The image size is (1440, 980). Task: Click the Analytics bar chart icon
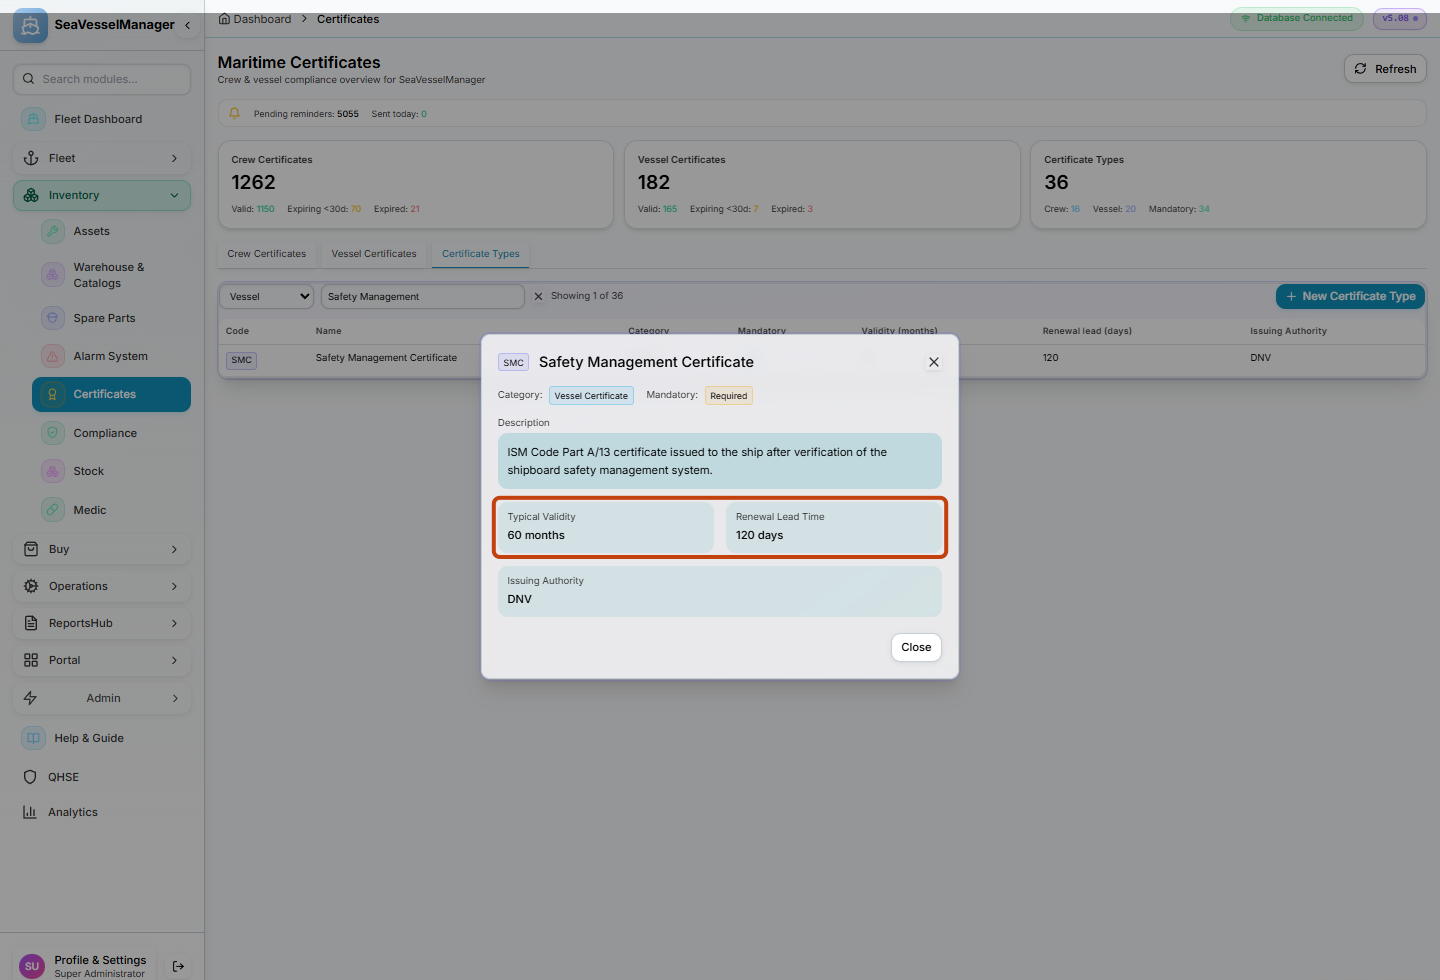tap(30, 812)
